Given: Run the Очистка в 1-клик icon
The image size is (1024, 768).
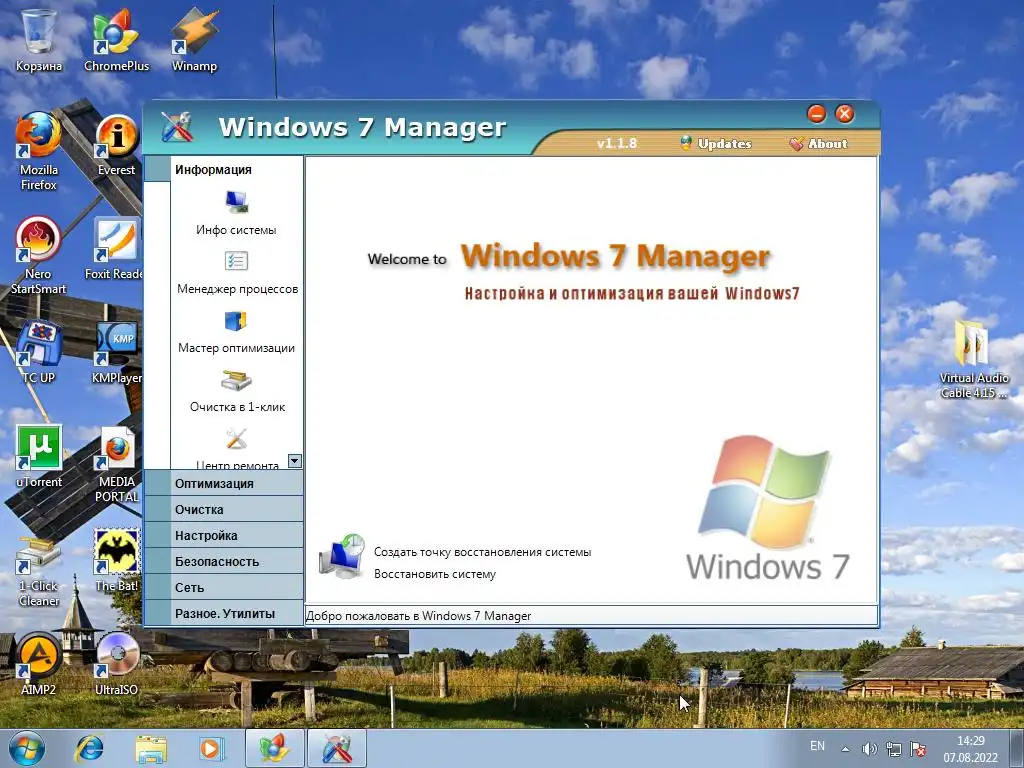Looking at the screenshot, I should click(x=236, y=380).
